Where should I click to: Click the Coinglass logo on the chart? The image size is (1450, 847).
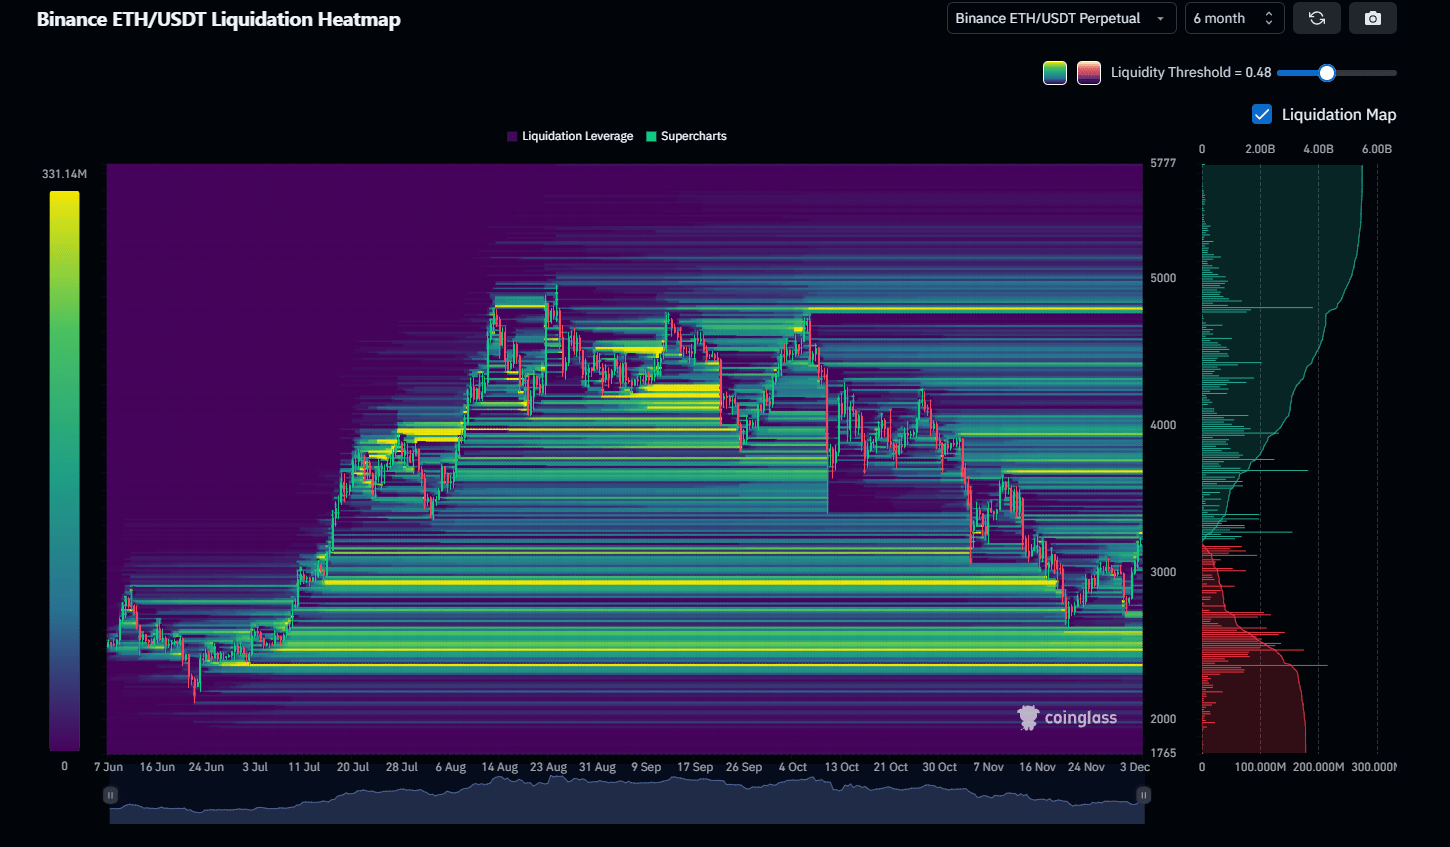point(1027,717)
